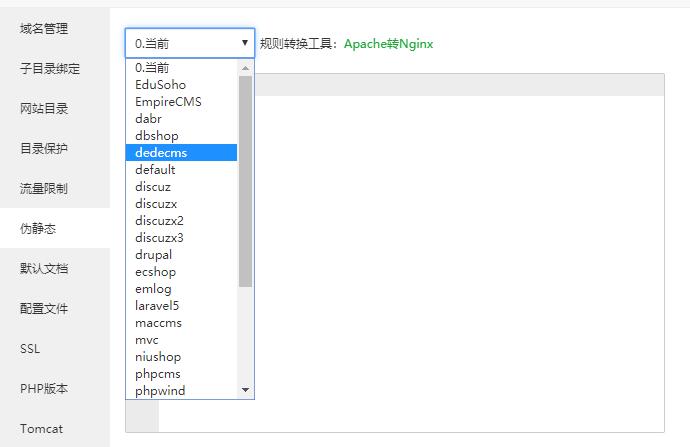Choose the phpwind rule

pos(181,391)
